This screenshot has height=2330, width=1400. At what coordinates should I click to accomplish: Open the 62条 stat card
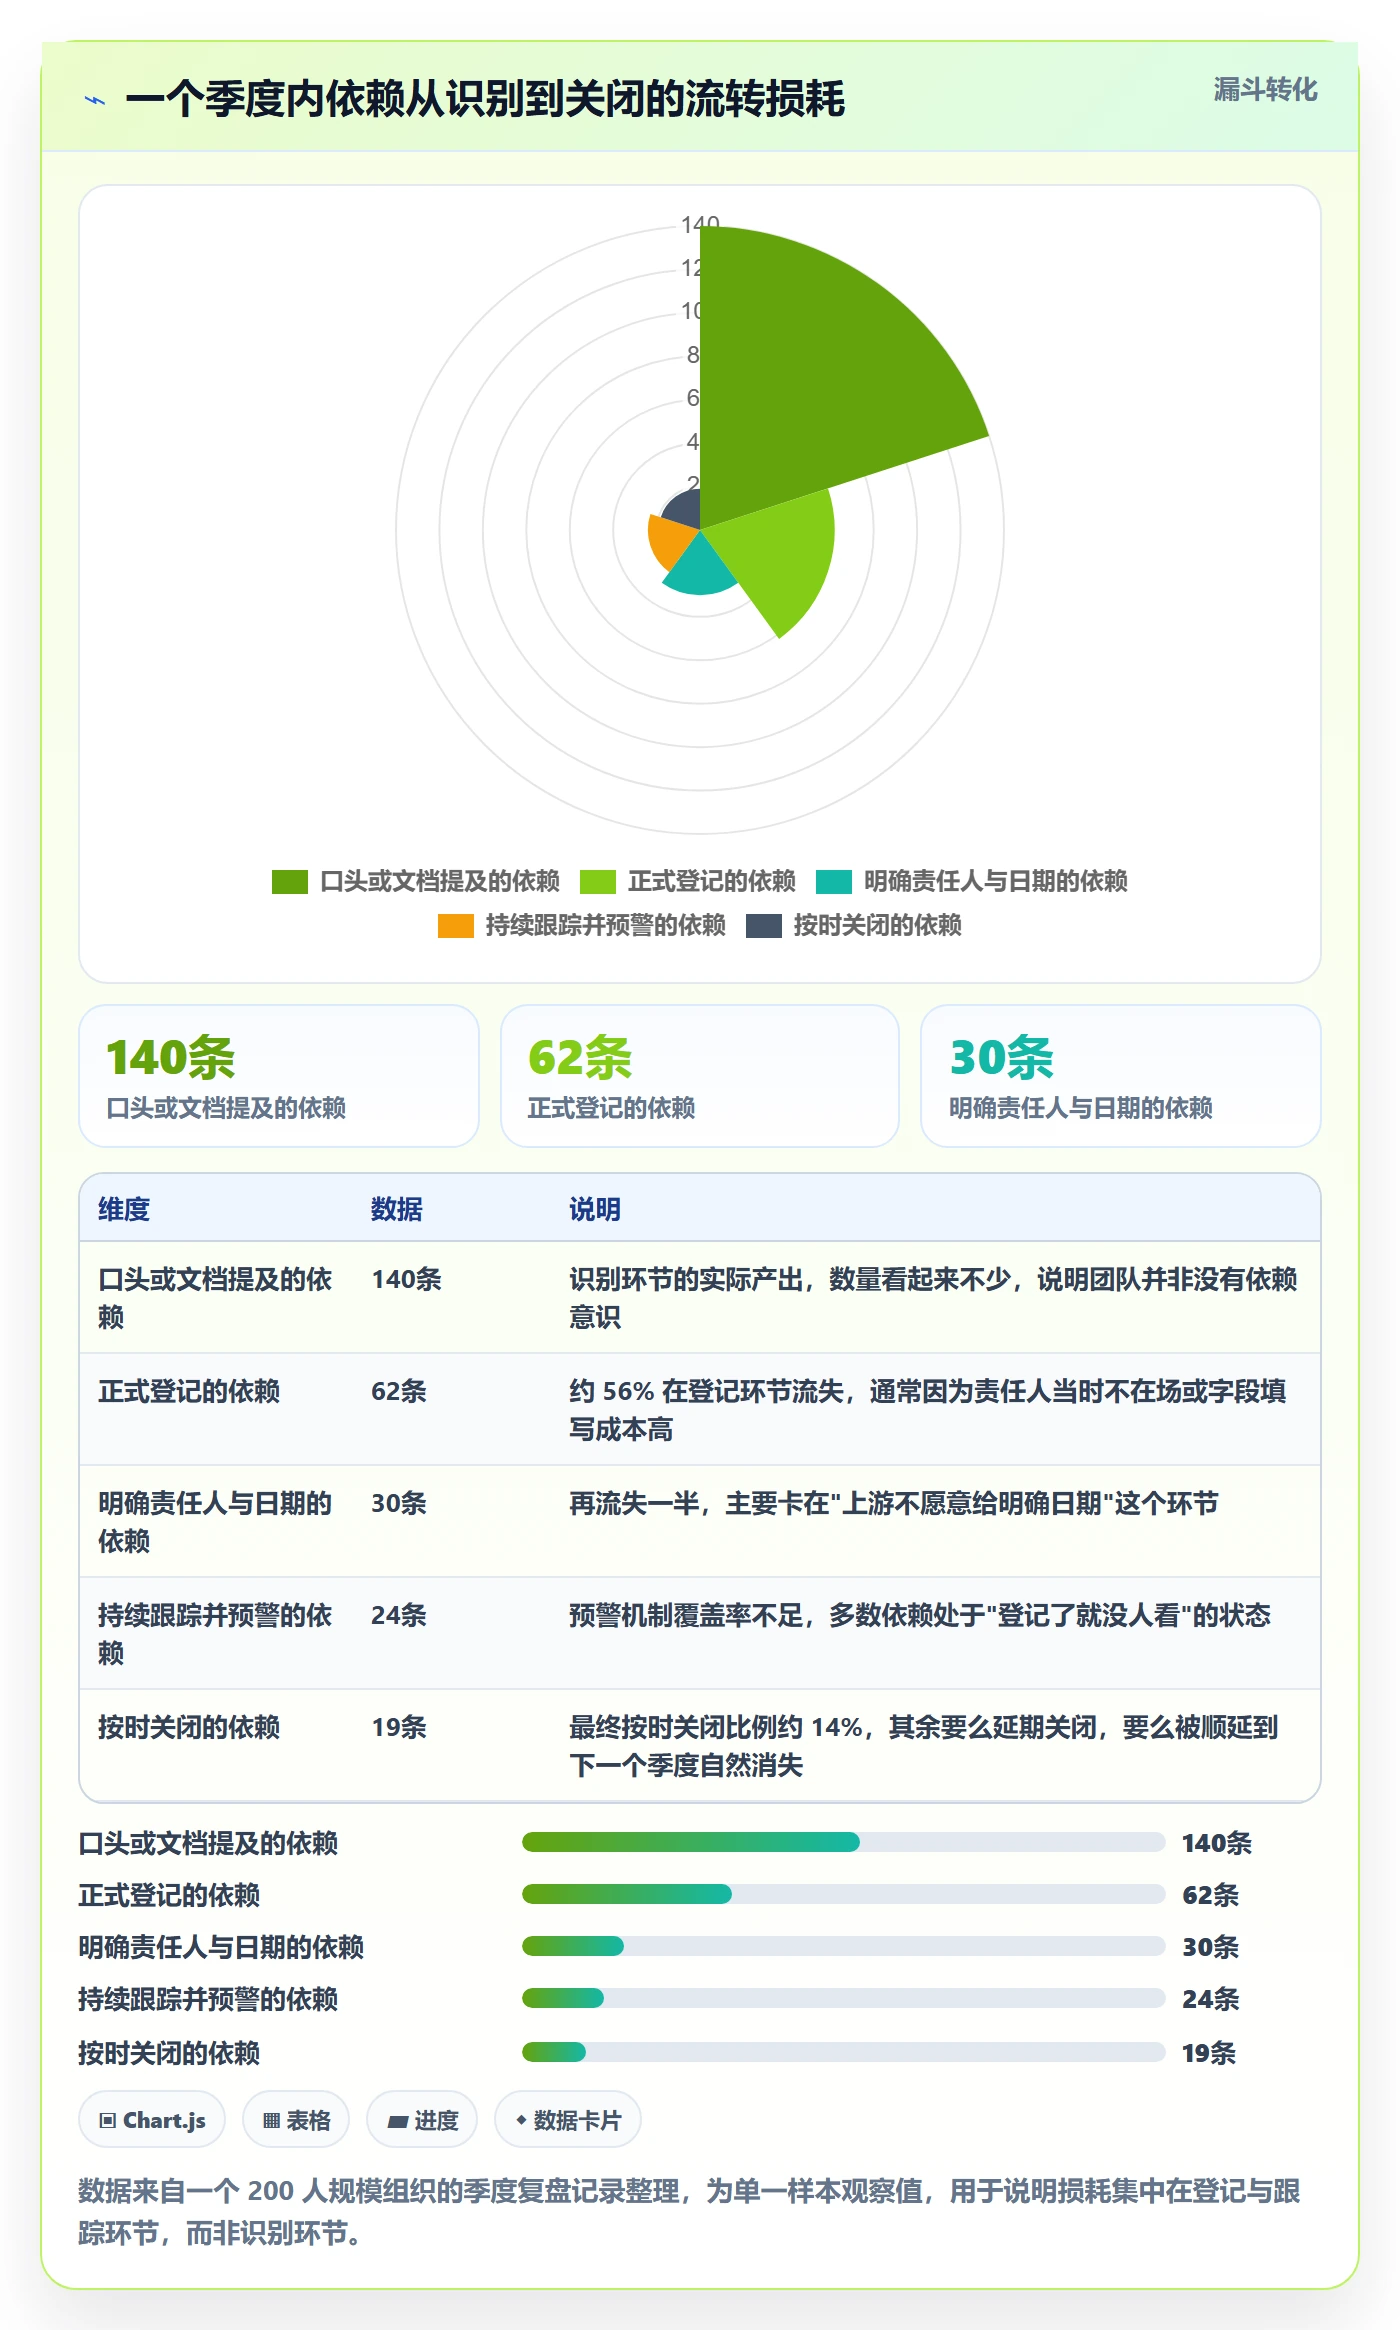click(x=700, y=1076)
